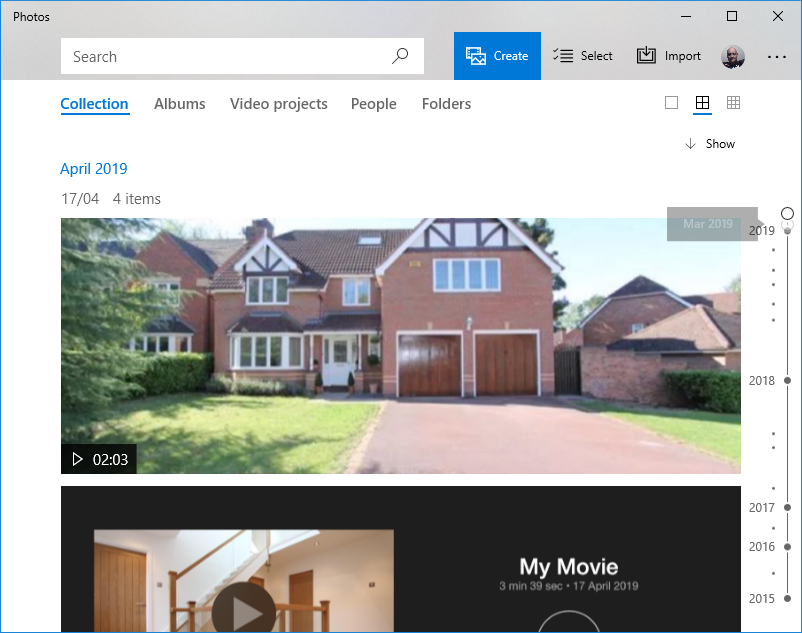This screenshot has width=802, height=633.
Task: Open the April 2019 heading link
Action: (x=94, y=169)
